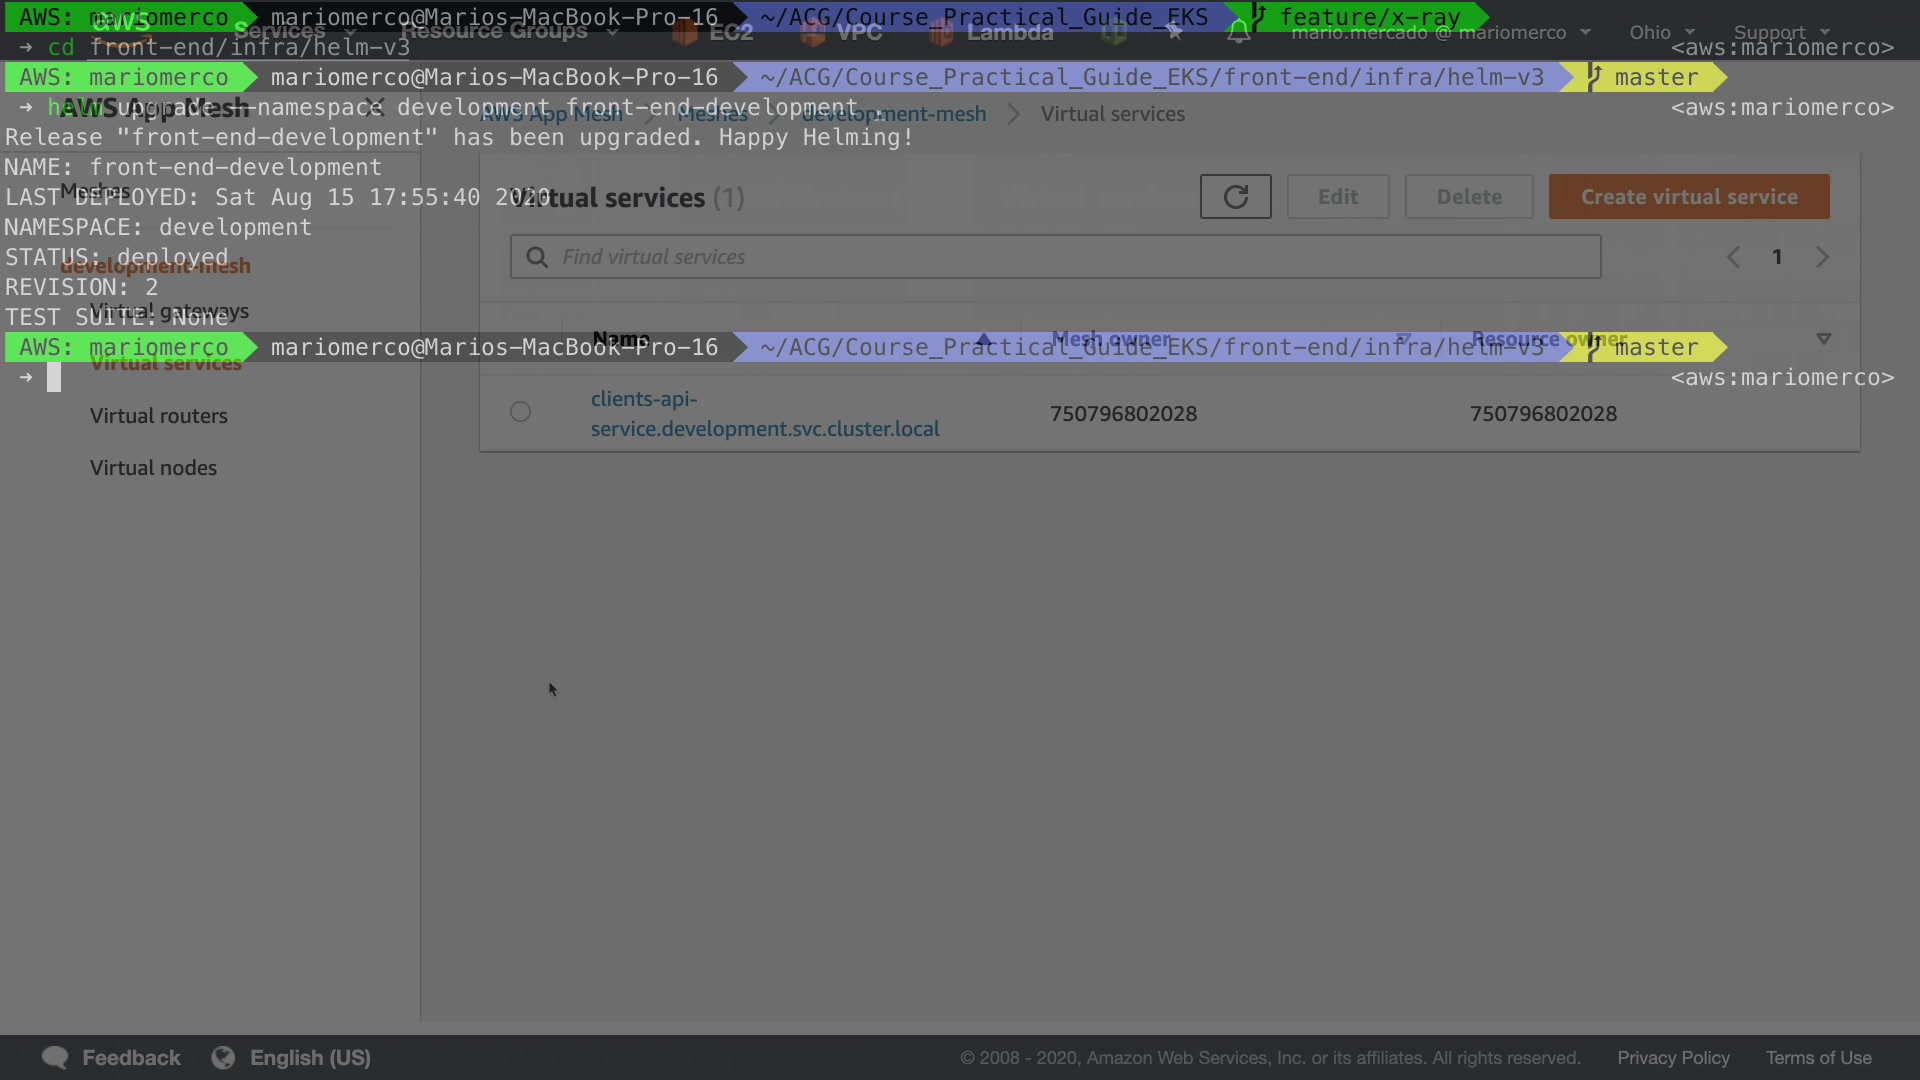This screenshot has height=1080, width=1920.
Task: Click the VPC shortcut icon
Action: (x=813, y=32)
